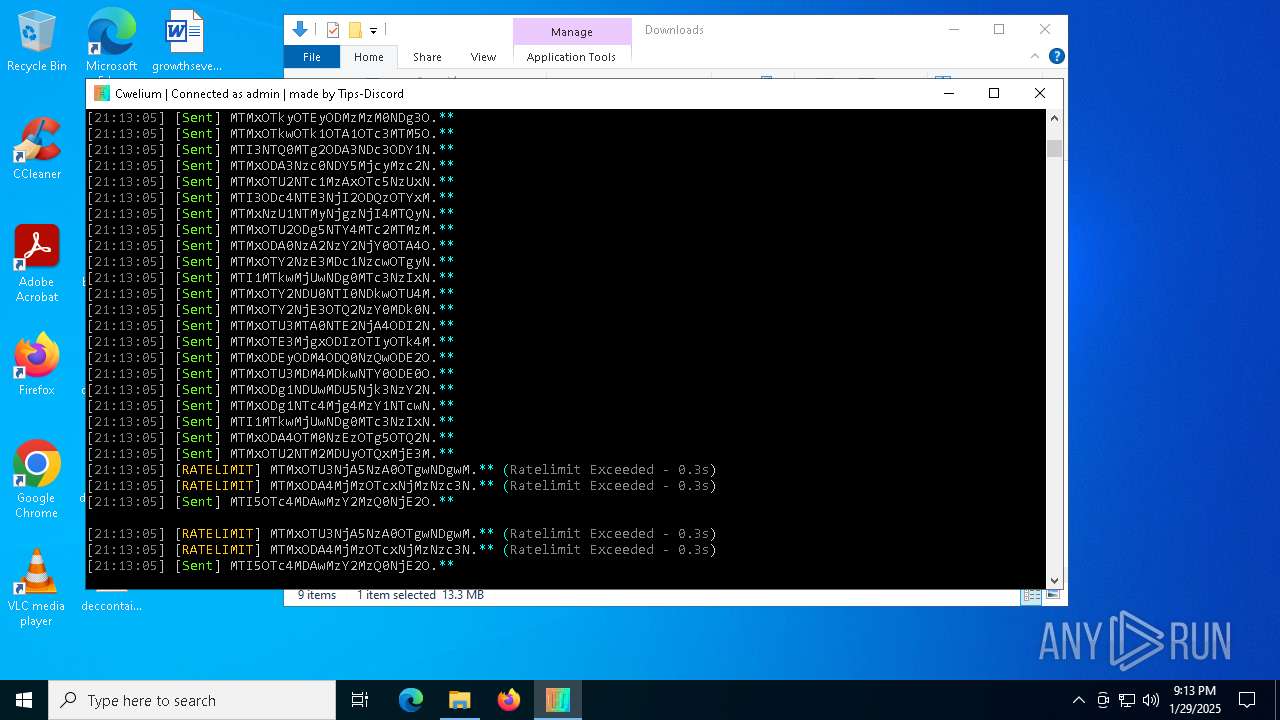Open the network tray icon
Image resolution: width=1280 pixels, height=720 pixels.
1127,700
